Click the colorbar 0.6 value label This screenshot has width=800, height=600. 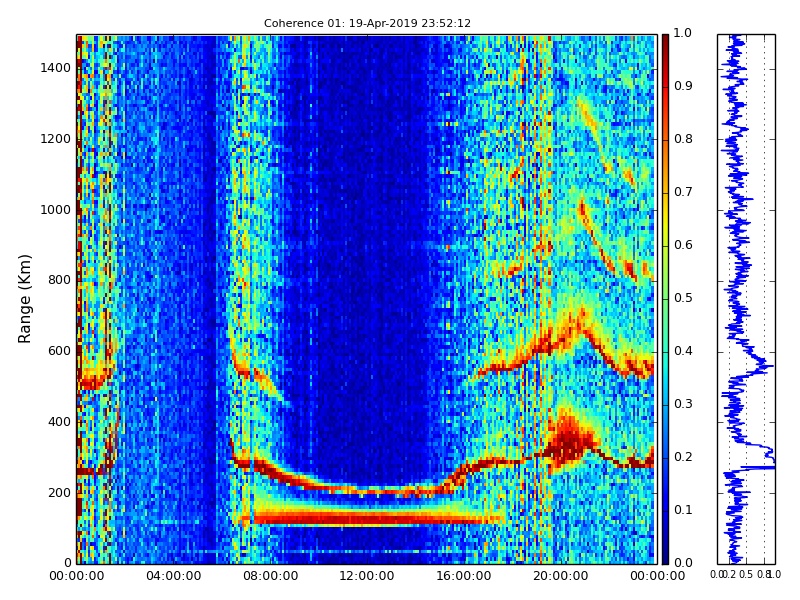click(x=683, y=245)
